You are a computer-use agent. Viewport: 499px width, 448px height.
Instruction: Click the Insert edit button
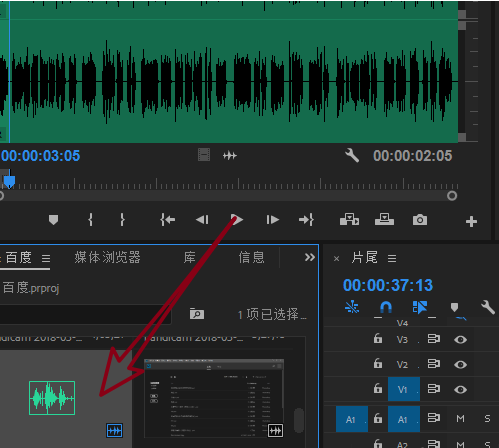pyautogui.click(x=349, y=220)
